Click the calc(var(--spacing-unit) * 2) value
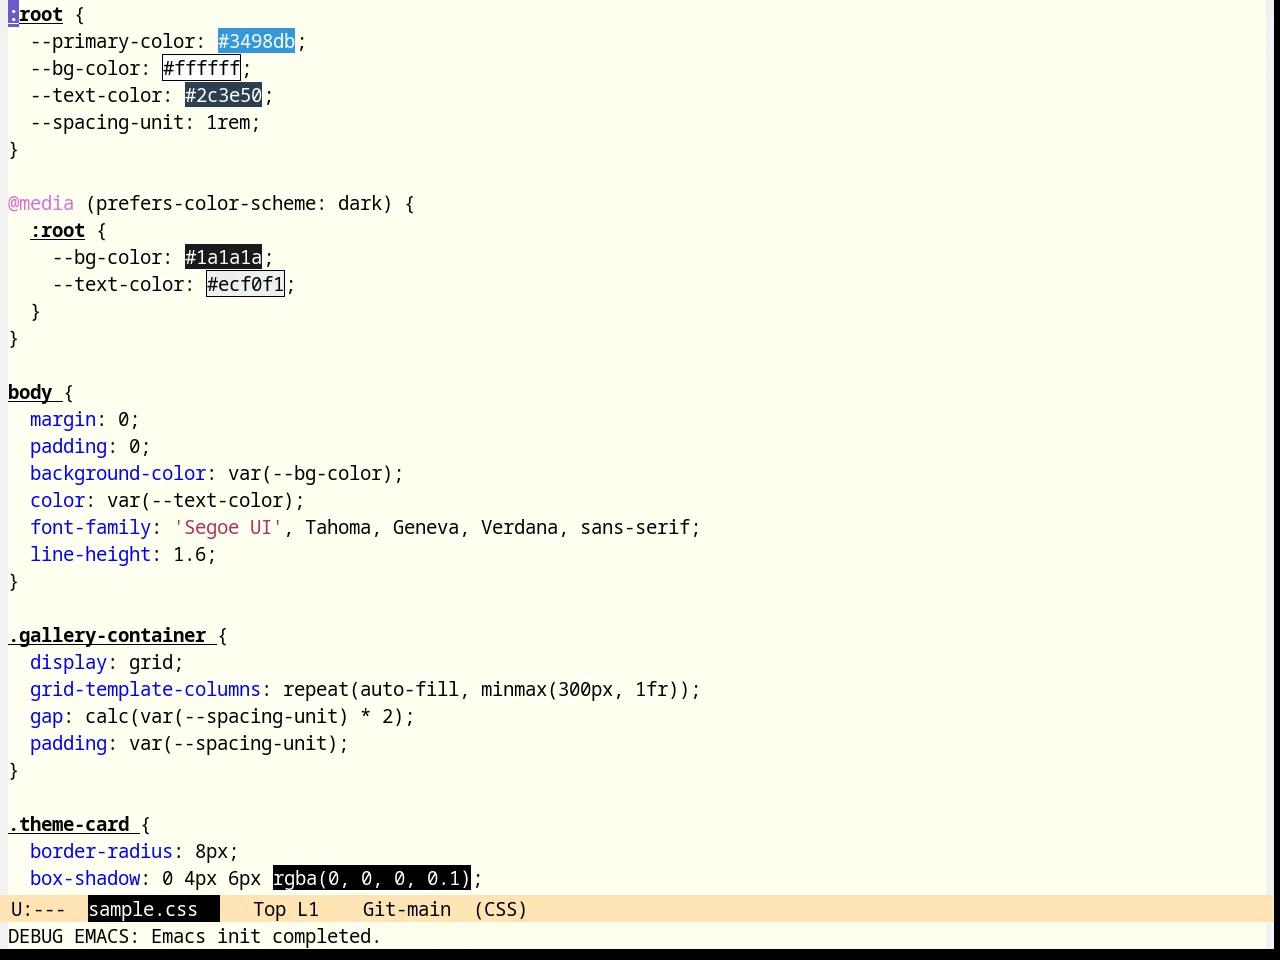1280x960 pixels. tap(244, 716)
